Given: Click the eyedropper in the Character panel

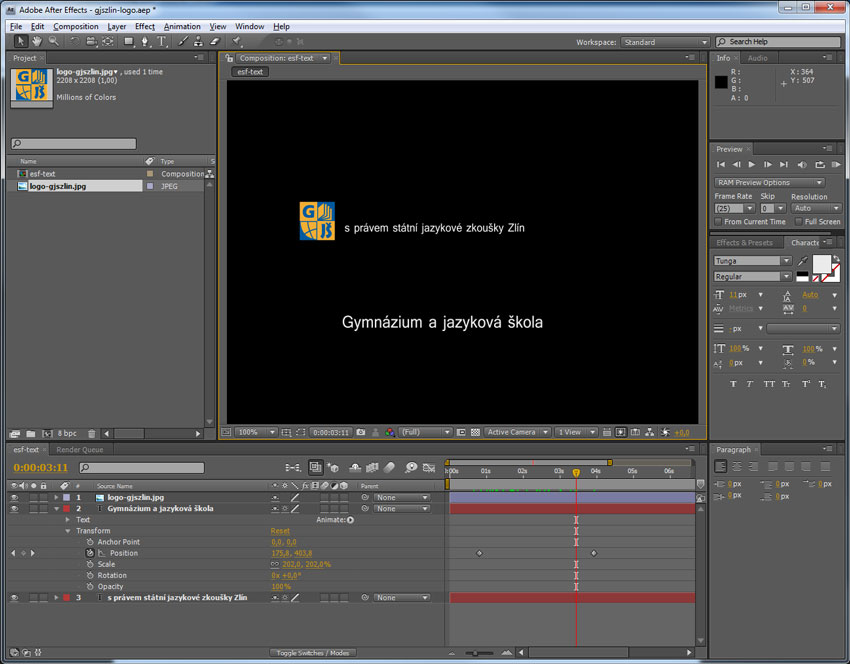Looking at the screenshot, I should click(x=802, y=261).
